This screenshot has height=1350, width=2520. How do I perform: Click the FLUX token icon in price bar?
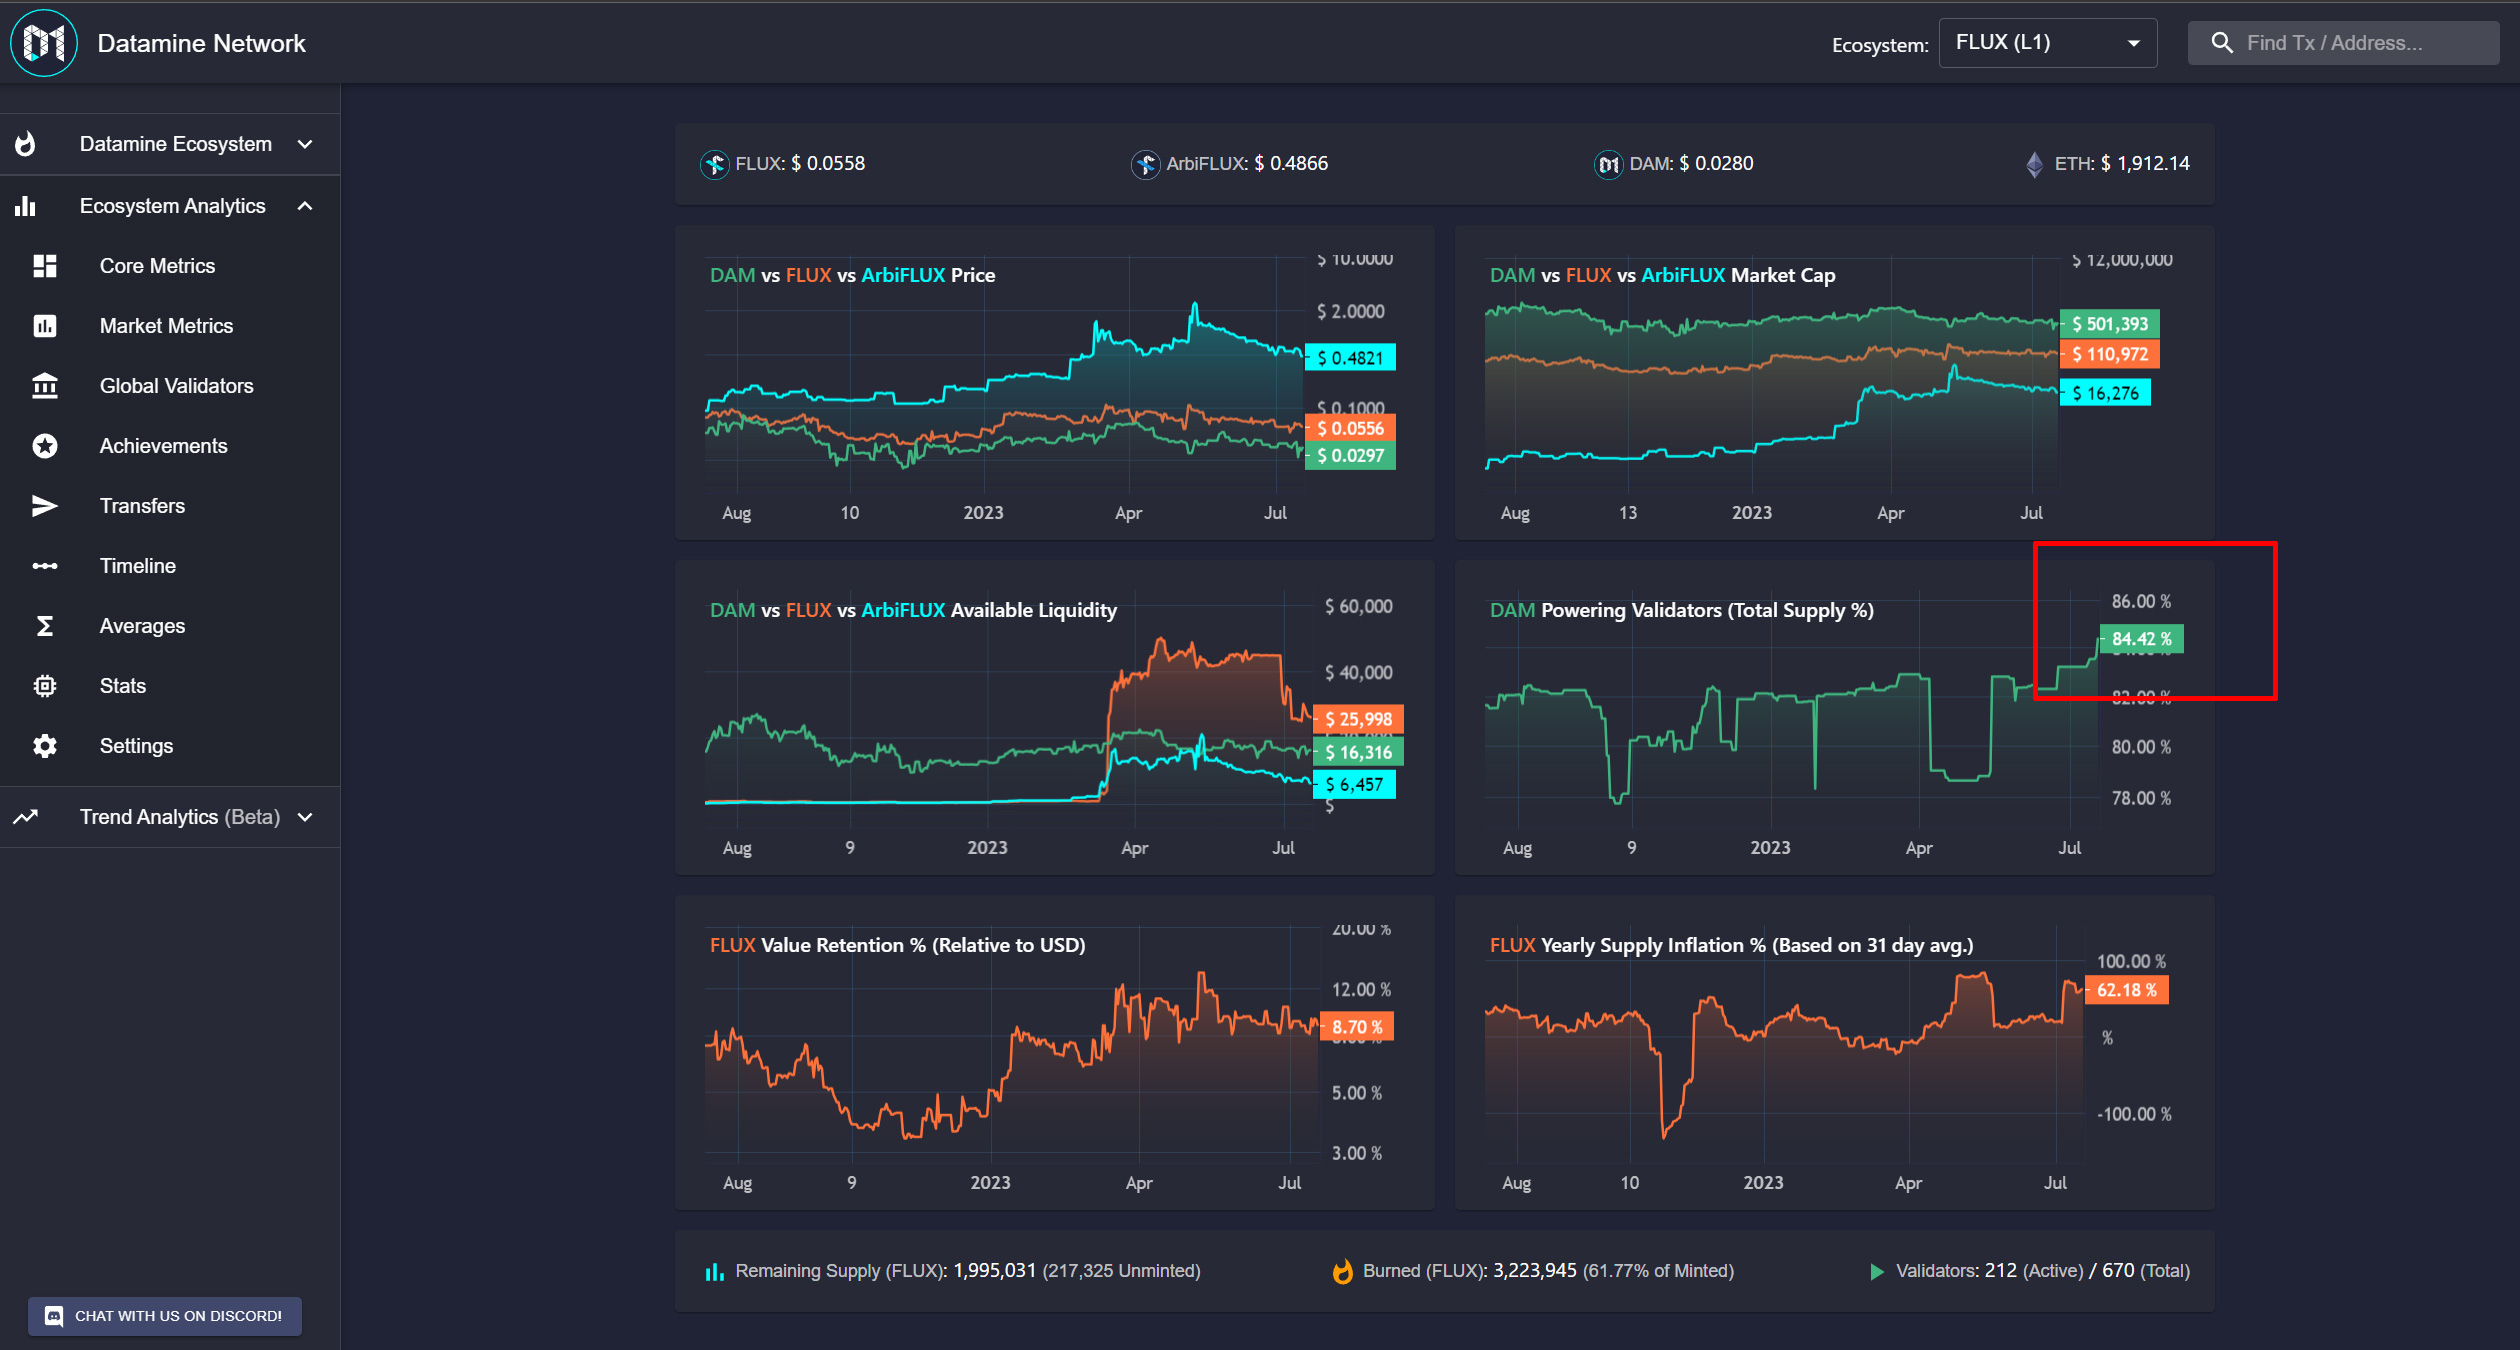tap(714, 164)
